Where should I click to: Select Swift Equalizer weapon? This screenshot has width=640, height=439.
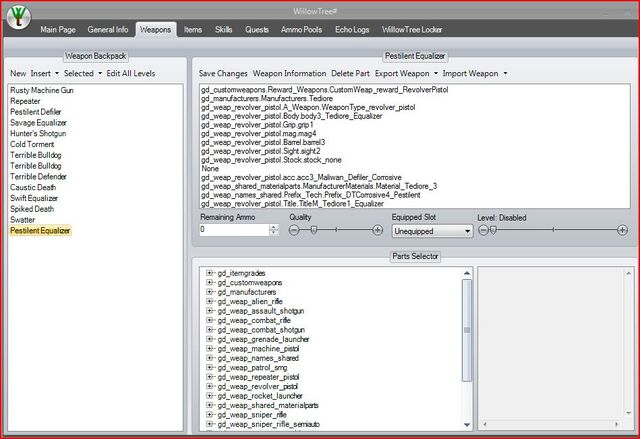34,198
